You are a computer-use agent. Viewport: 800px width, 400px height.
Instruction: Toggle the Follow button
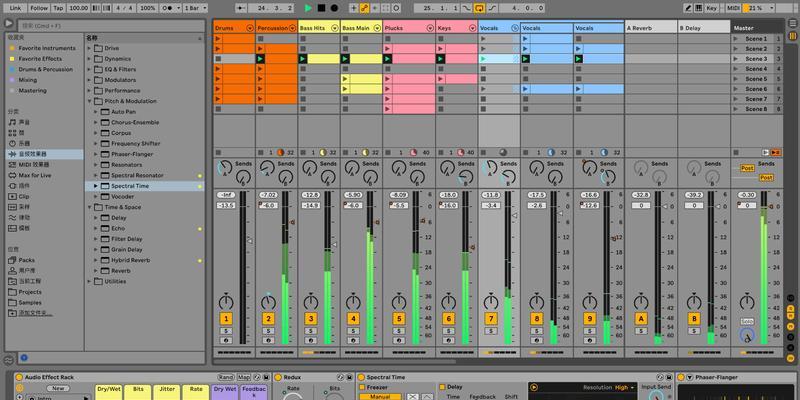tap(39, 8)
